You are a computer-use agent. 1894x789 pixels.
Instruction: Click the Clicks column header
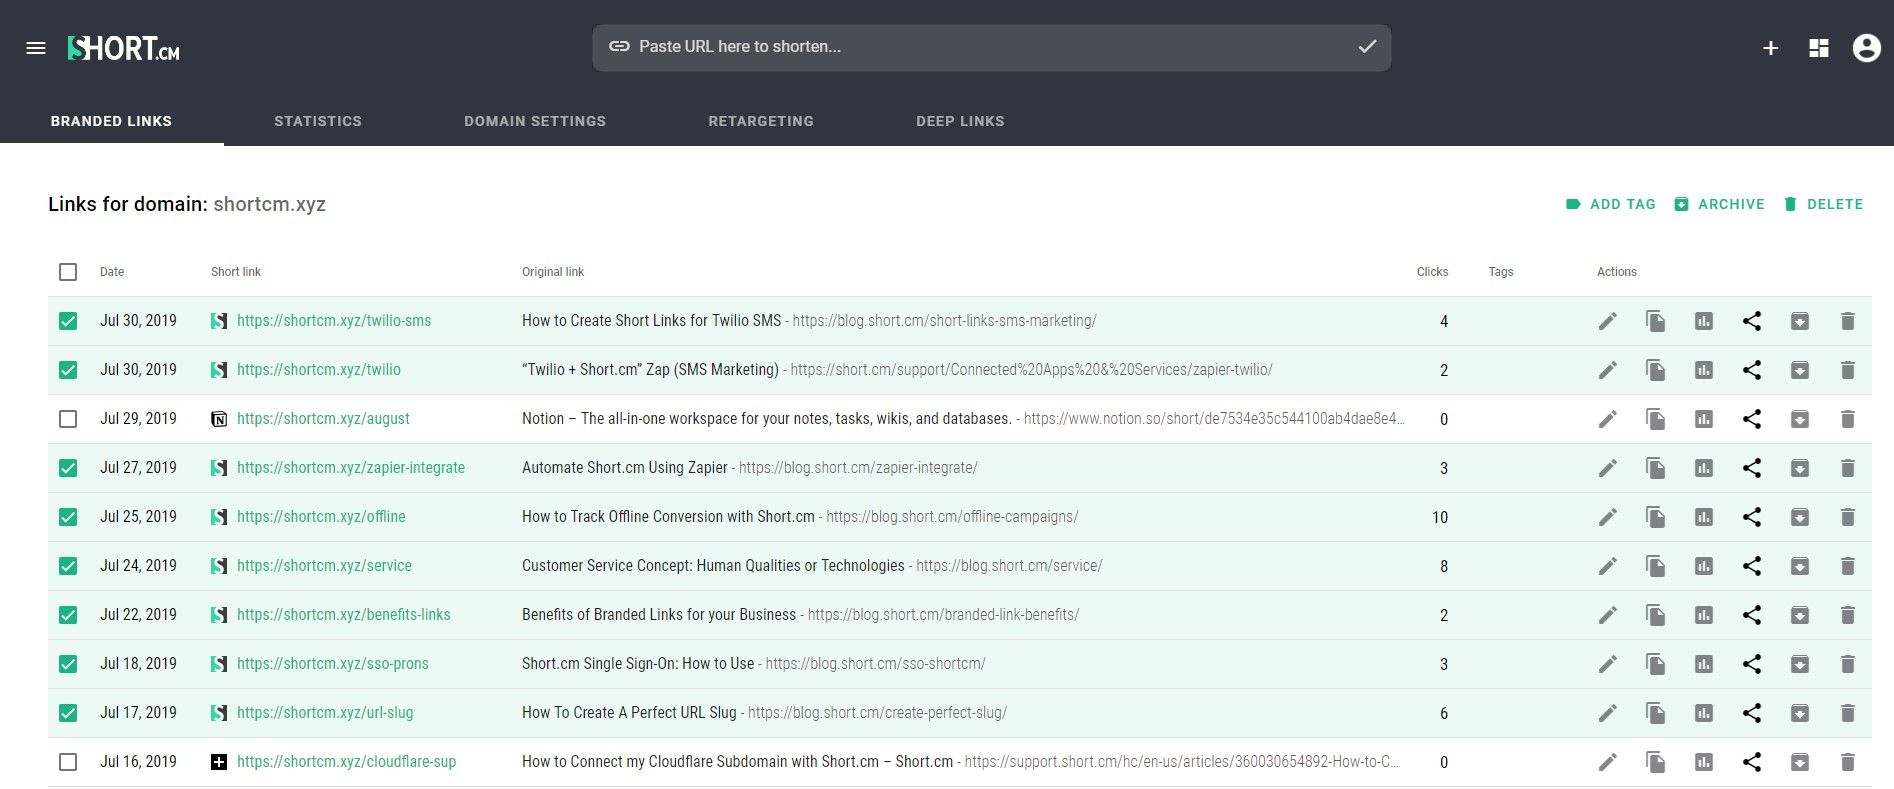[x=1432, y=272]
